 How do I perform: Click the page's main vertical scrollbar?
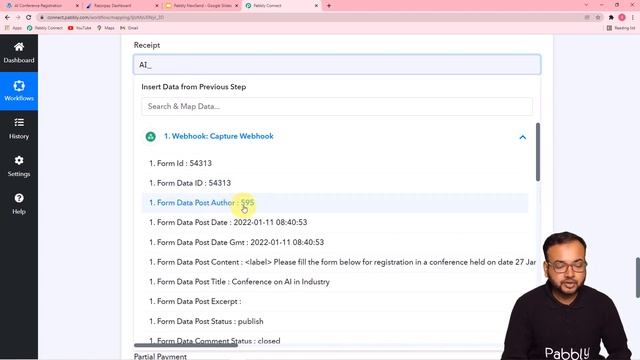coord(638,278)
